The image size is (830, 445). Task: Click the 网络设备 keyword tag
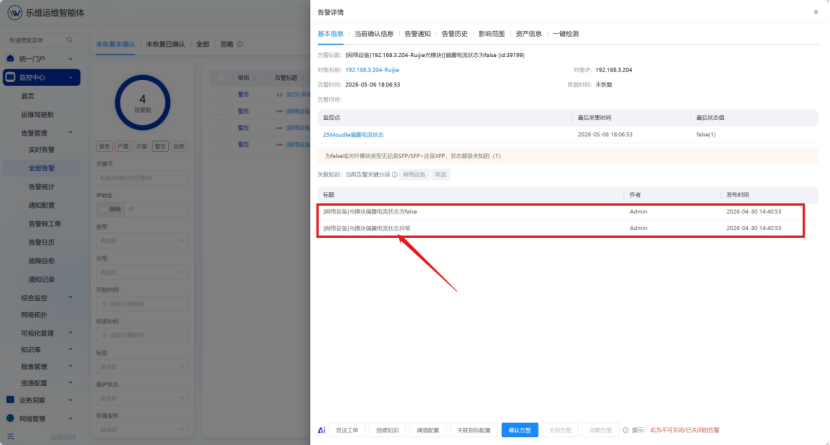pyautogui.click(x=414, y=175)
